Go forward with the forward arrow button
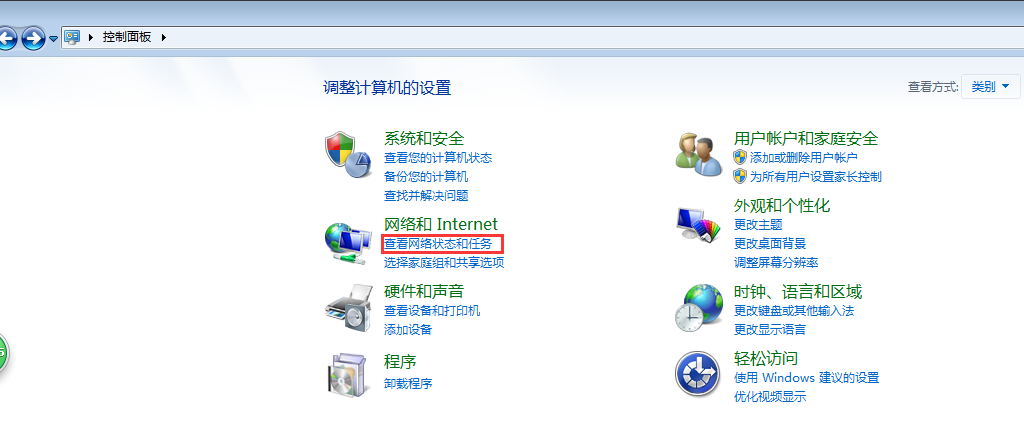Image resolution: width=1024 pixels, height=423 pixels. click(33, 39)
